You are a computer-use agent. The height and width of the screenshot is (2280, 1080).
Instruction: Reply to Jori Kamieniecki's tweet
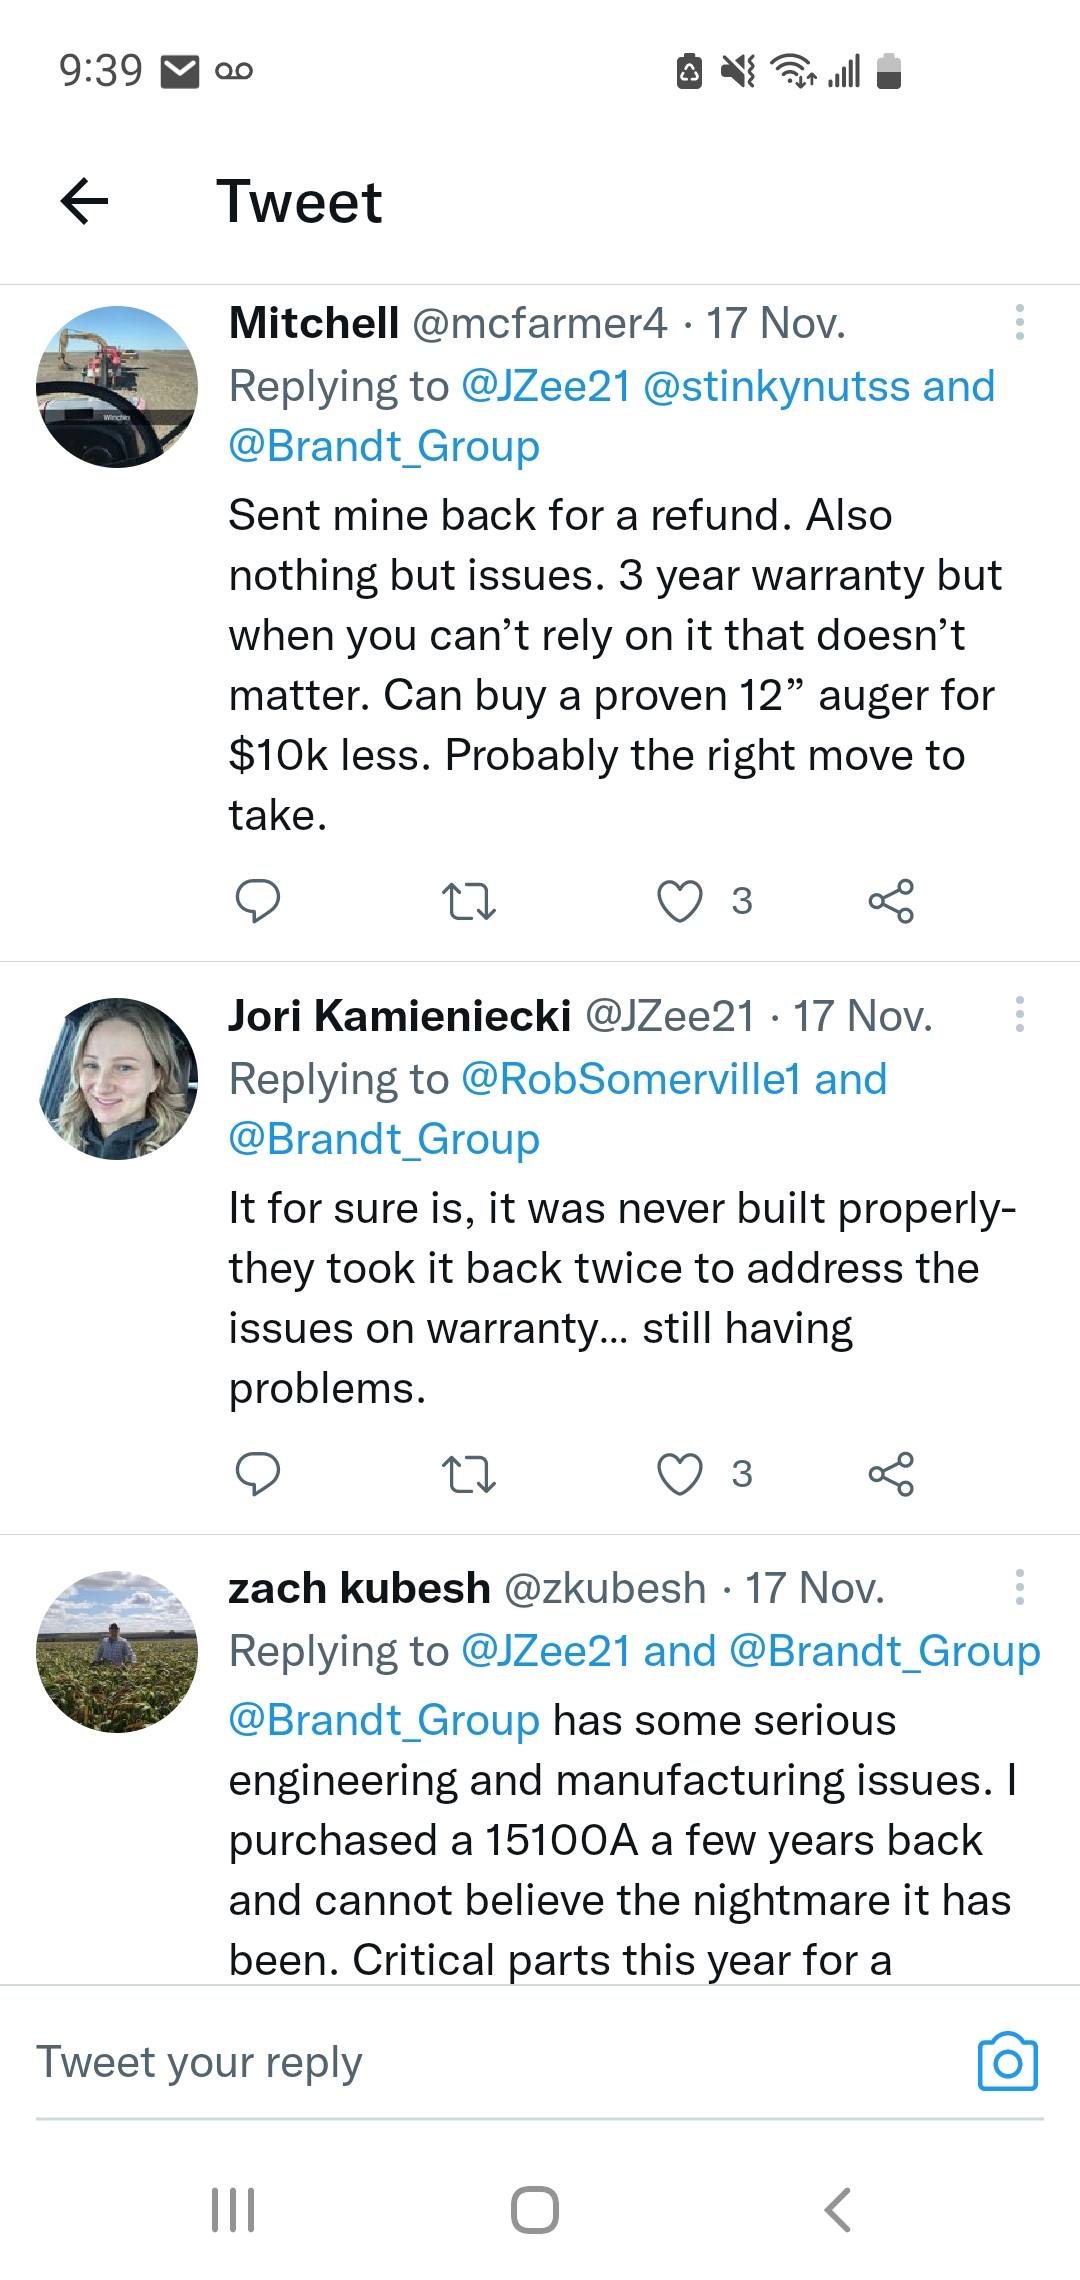click(x=257, y=1474)
